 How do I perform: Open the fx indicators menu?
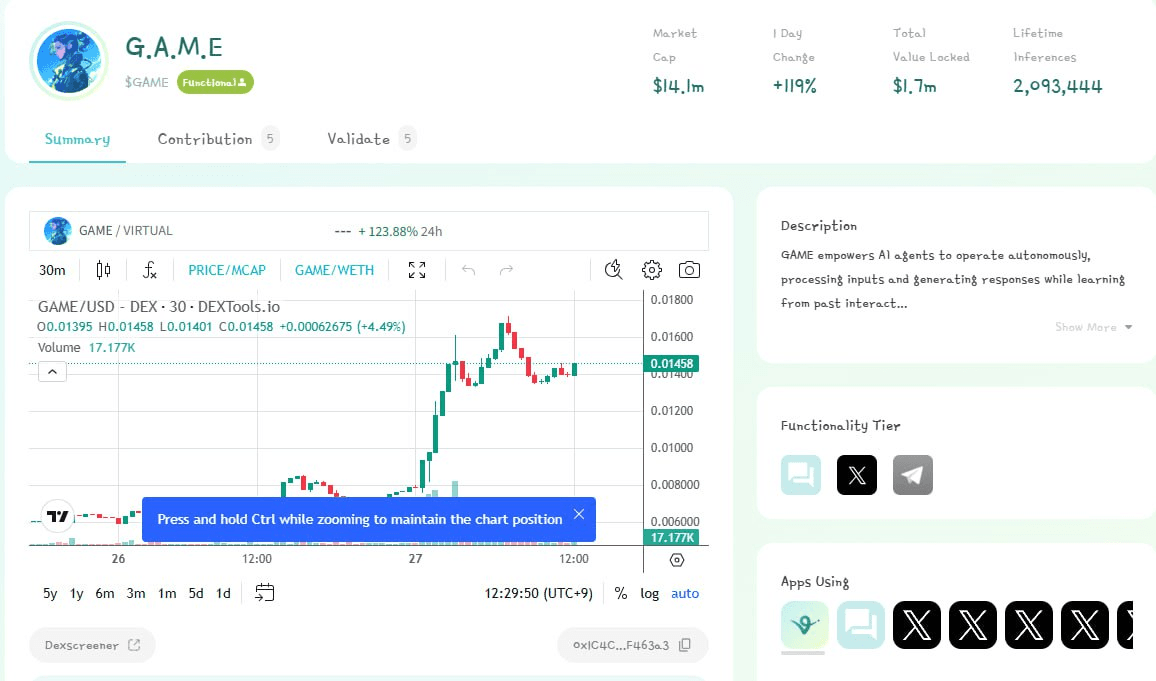click(150, 270)
